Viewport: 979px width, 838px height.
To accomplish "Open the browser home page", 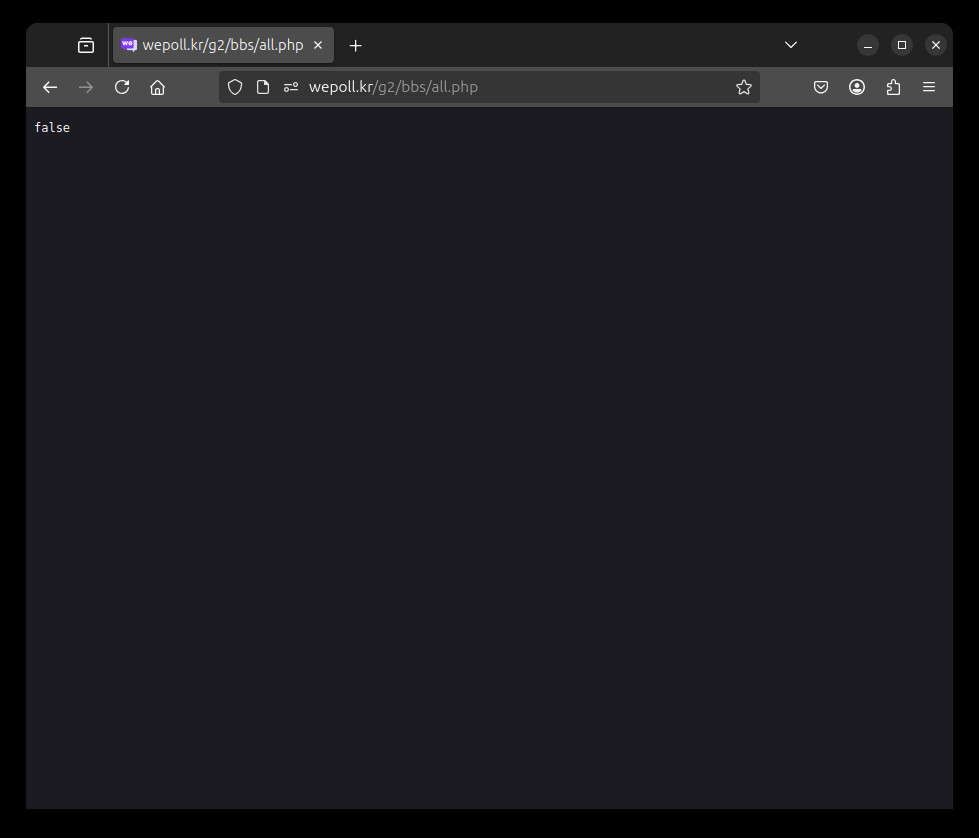I will point(157,87).
